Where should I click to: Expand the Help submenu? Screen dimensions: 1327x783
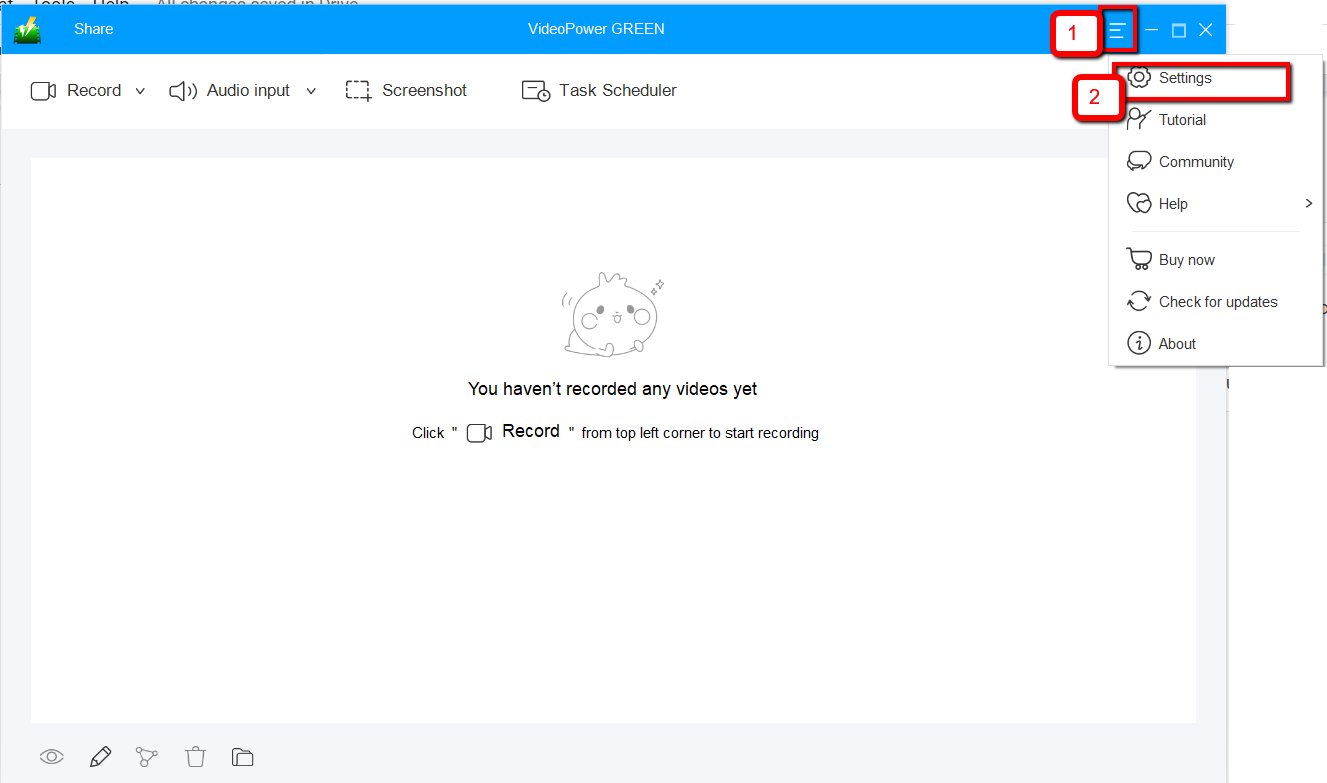(1308, 203)
